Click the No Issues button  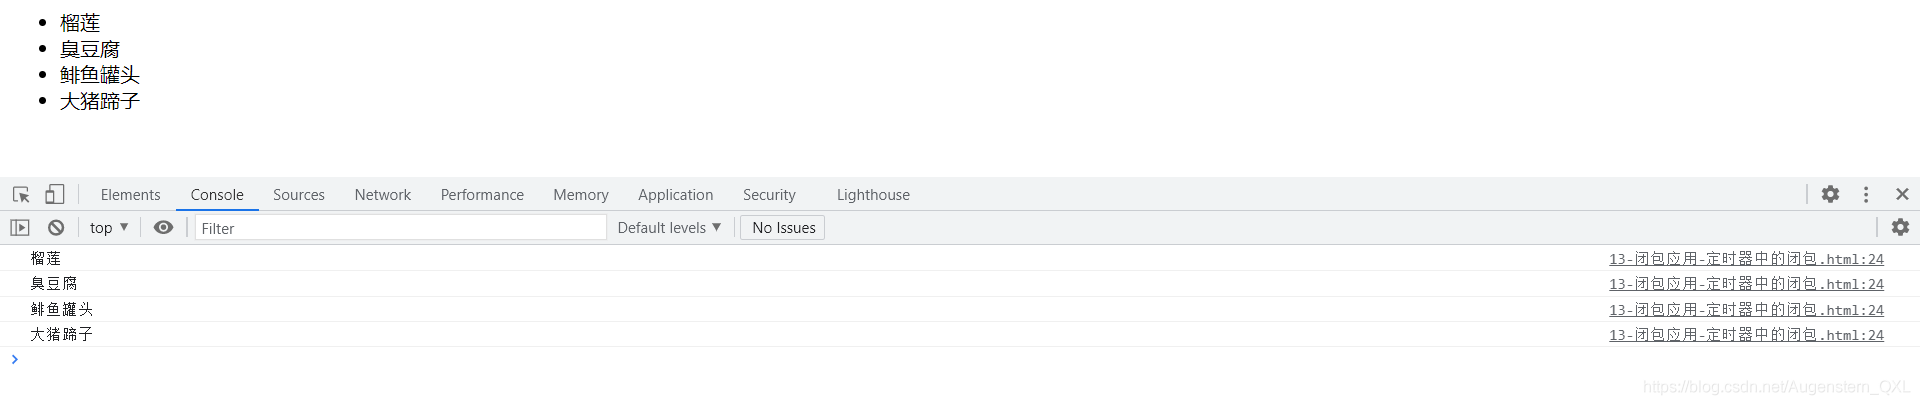[x=783, y=228]
